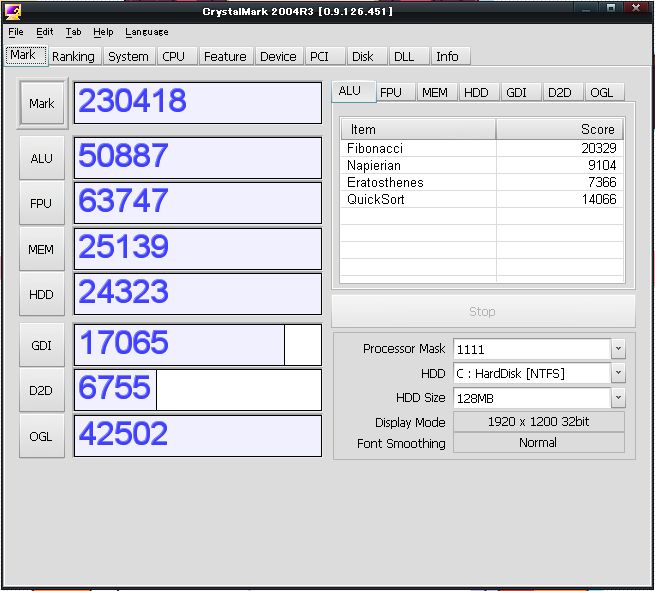655x591 pixels.
Task: Switch to the DLL tab
Action: tap(409, 56)
